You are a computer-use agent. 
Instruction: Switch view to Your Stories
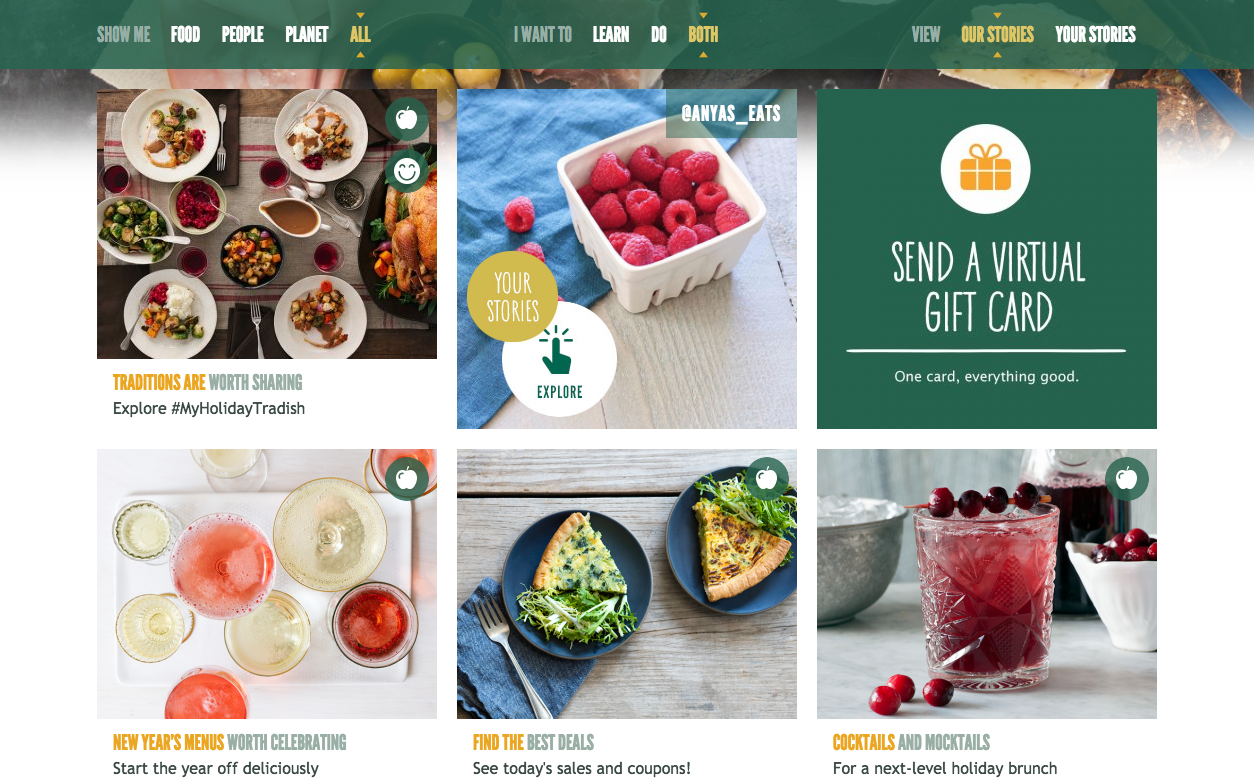[x=1095, y=34]
